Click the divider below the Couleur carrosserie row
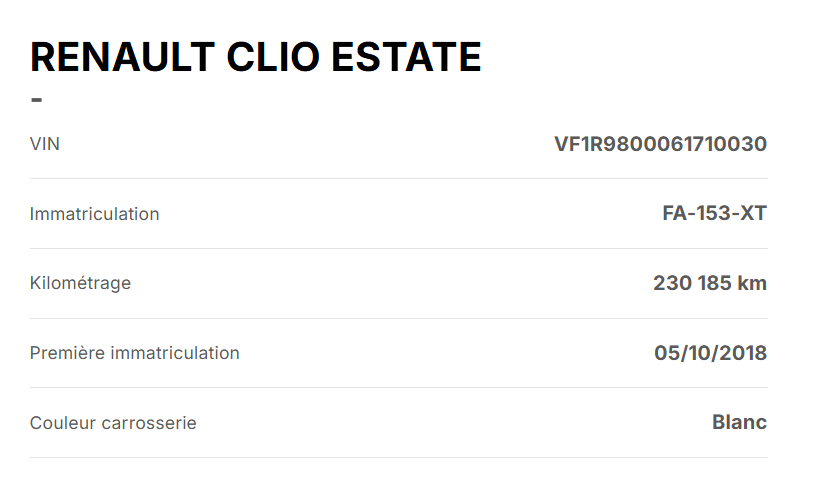 tap(399, 458)
